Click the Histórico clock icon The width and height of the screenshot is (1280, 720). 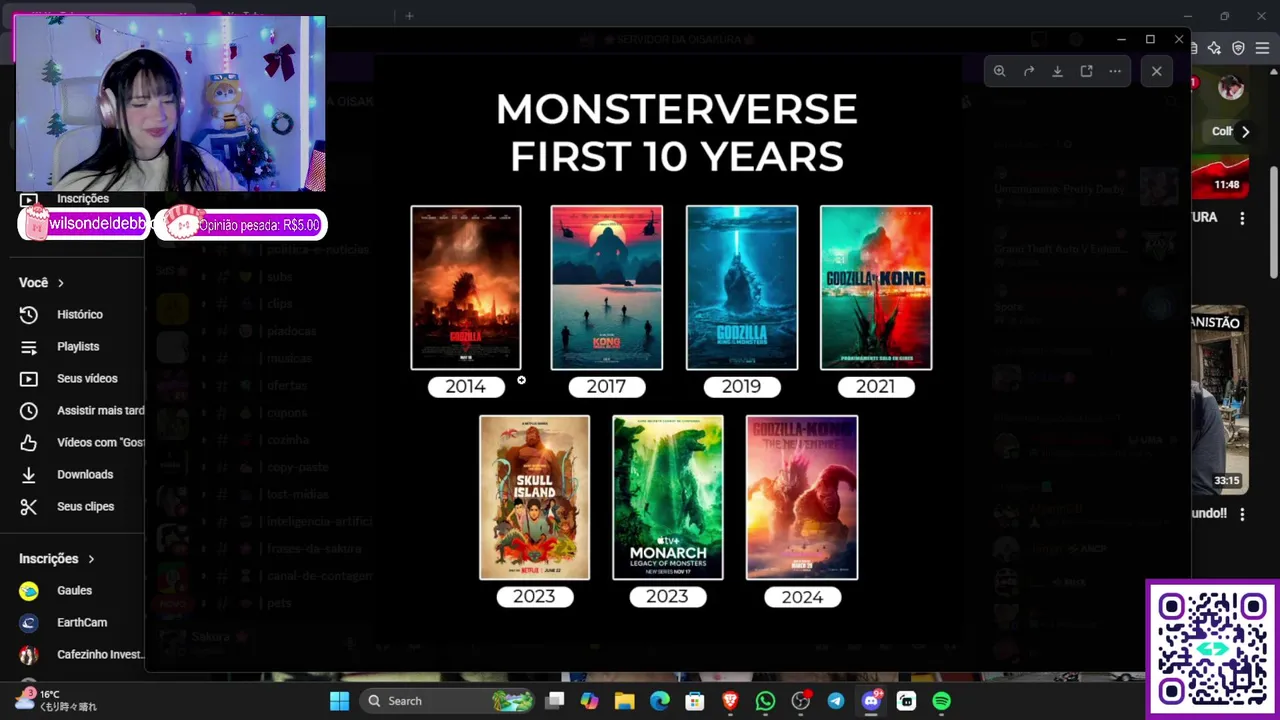(29, 315)
